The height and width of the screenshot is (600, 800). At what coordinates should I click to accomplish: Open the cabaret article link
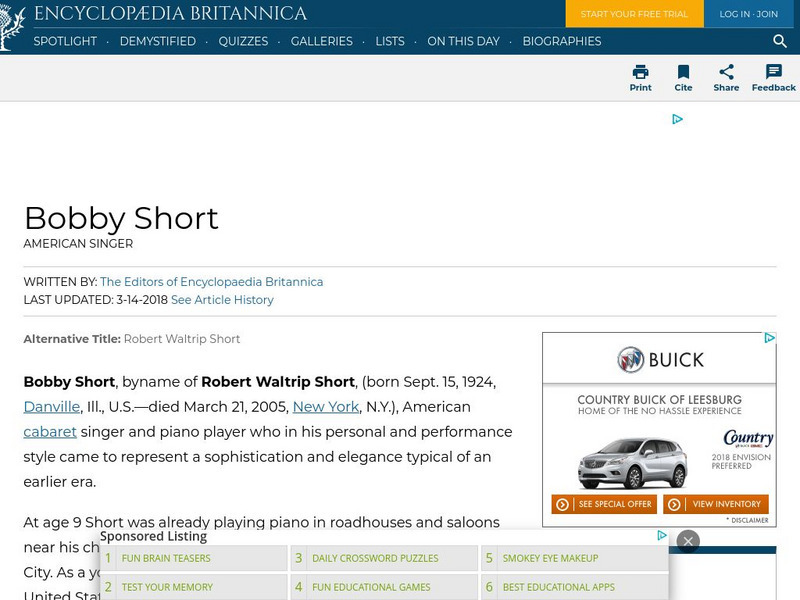click(x=50, y=432)
